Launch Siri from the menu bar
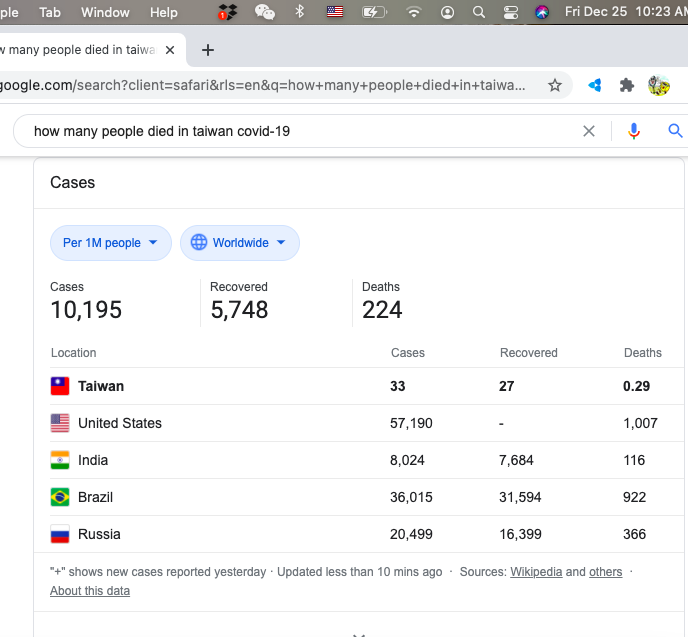 pyautogui.click(x=541, y=13)
